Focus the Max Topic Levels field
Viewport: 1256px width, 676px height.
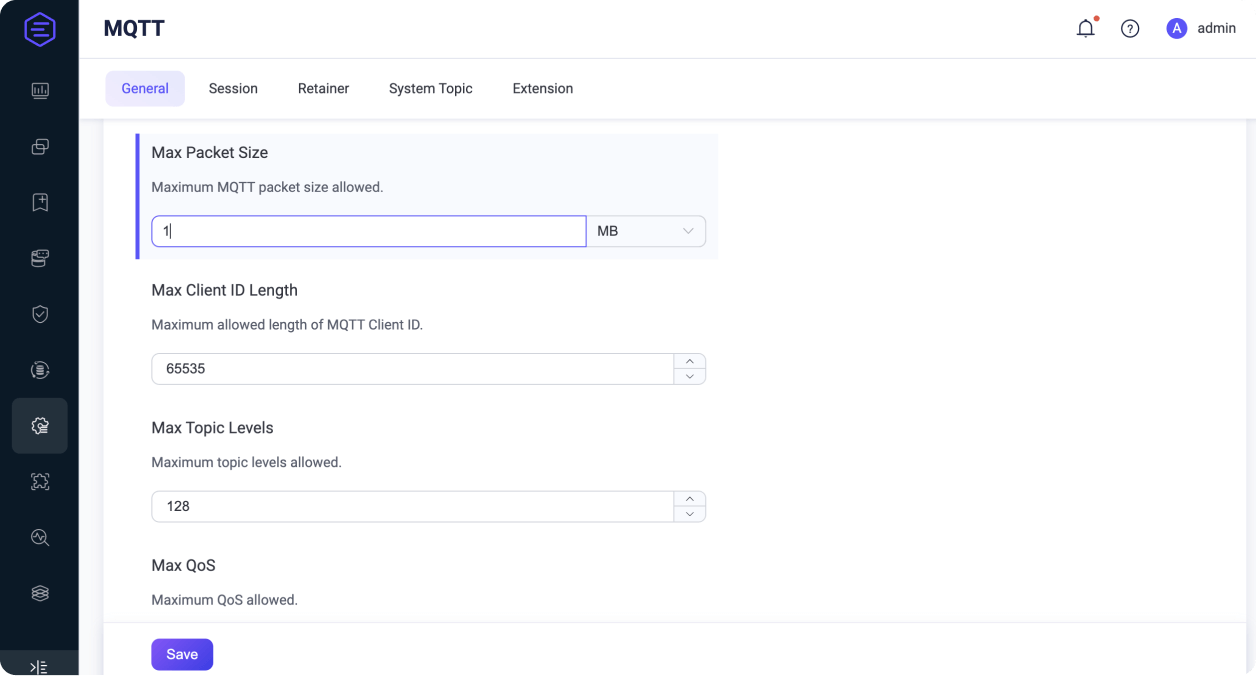413,506
